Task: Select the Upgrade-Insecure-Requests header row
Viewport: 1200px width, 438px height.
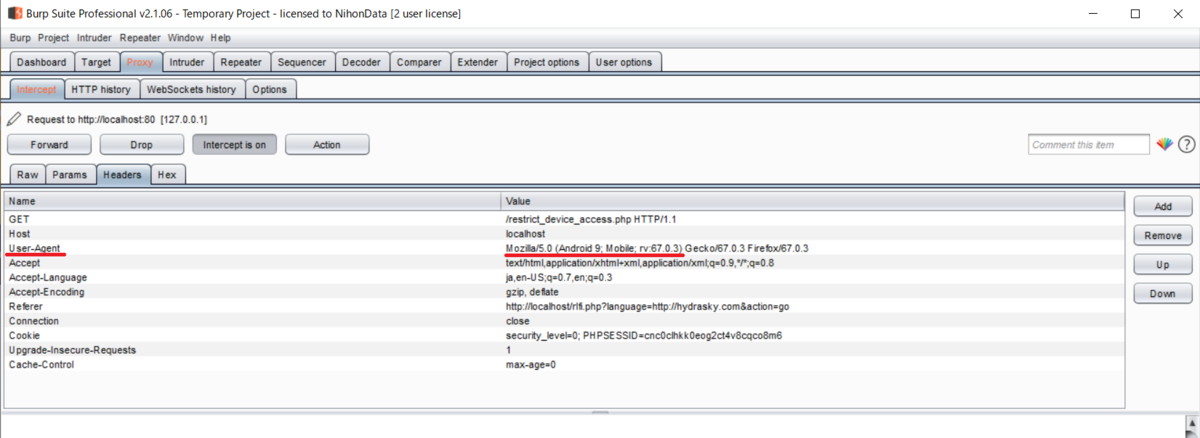Action: pos(563,350)
